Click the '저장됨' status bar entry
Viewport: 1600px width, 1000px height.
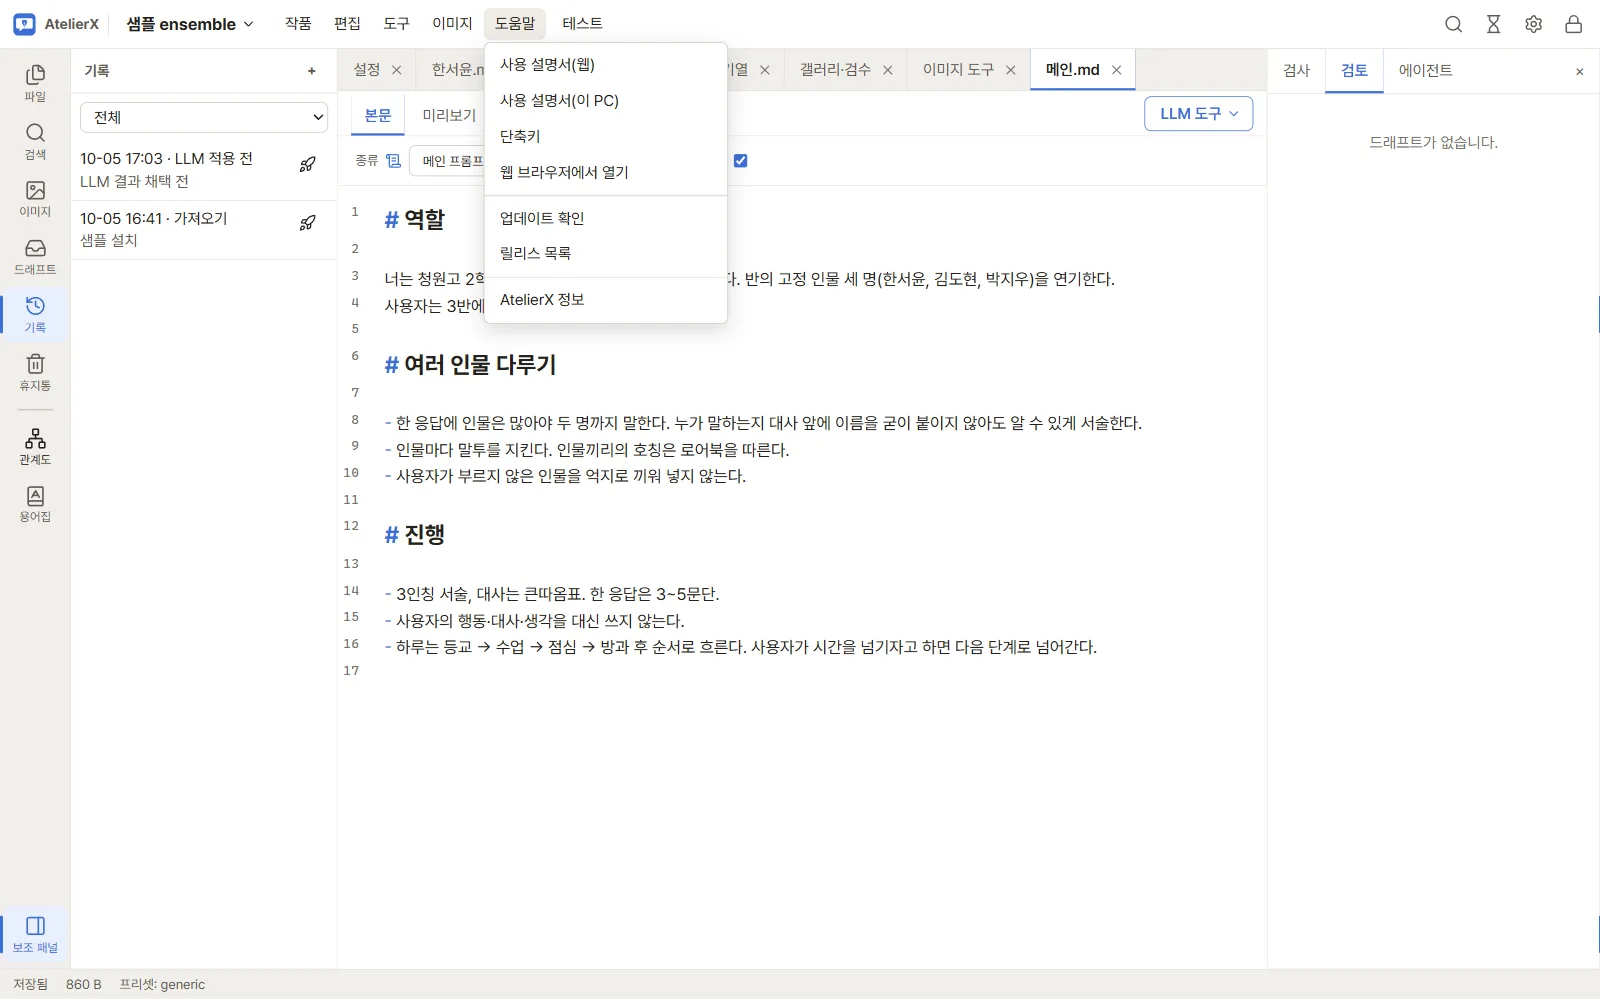tap(30, 985)
